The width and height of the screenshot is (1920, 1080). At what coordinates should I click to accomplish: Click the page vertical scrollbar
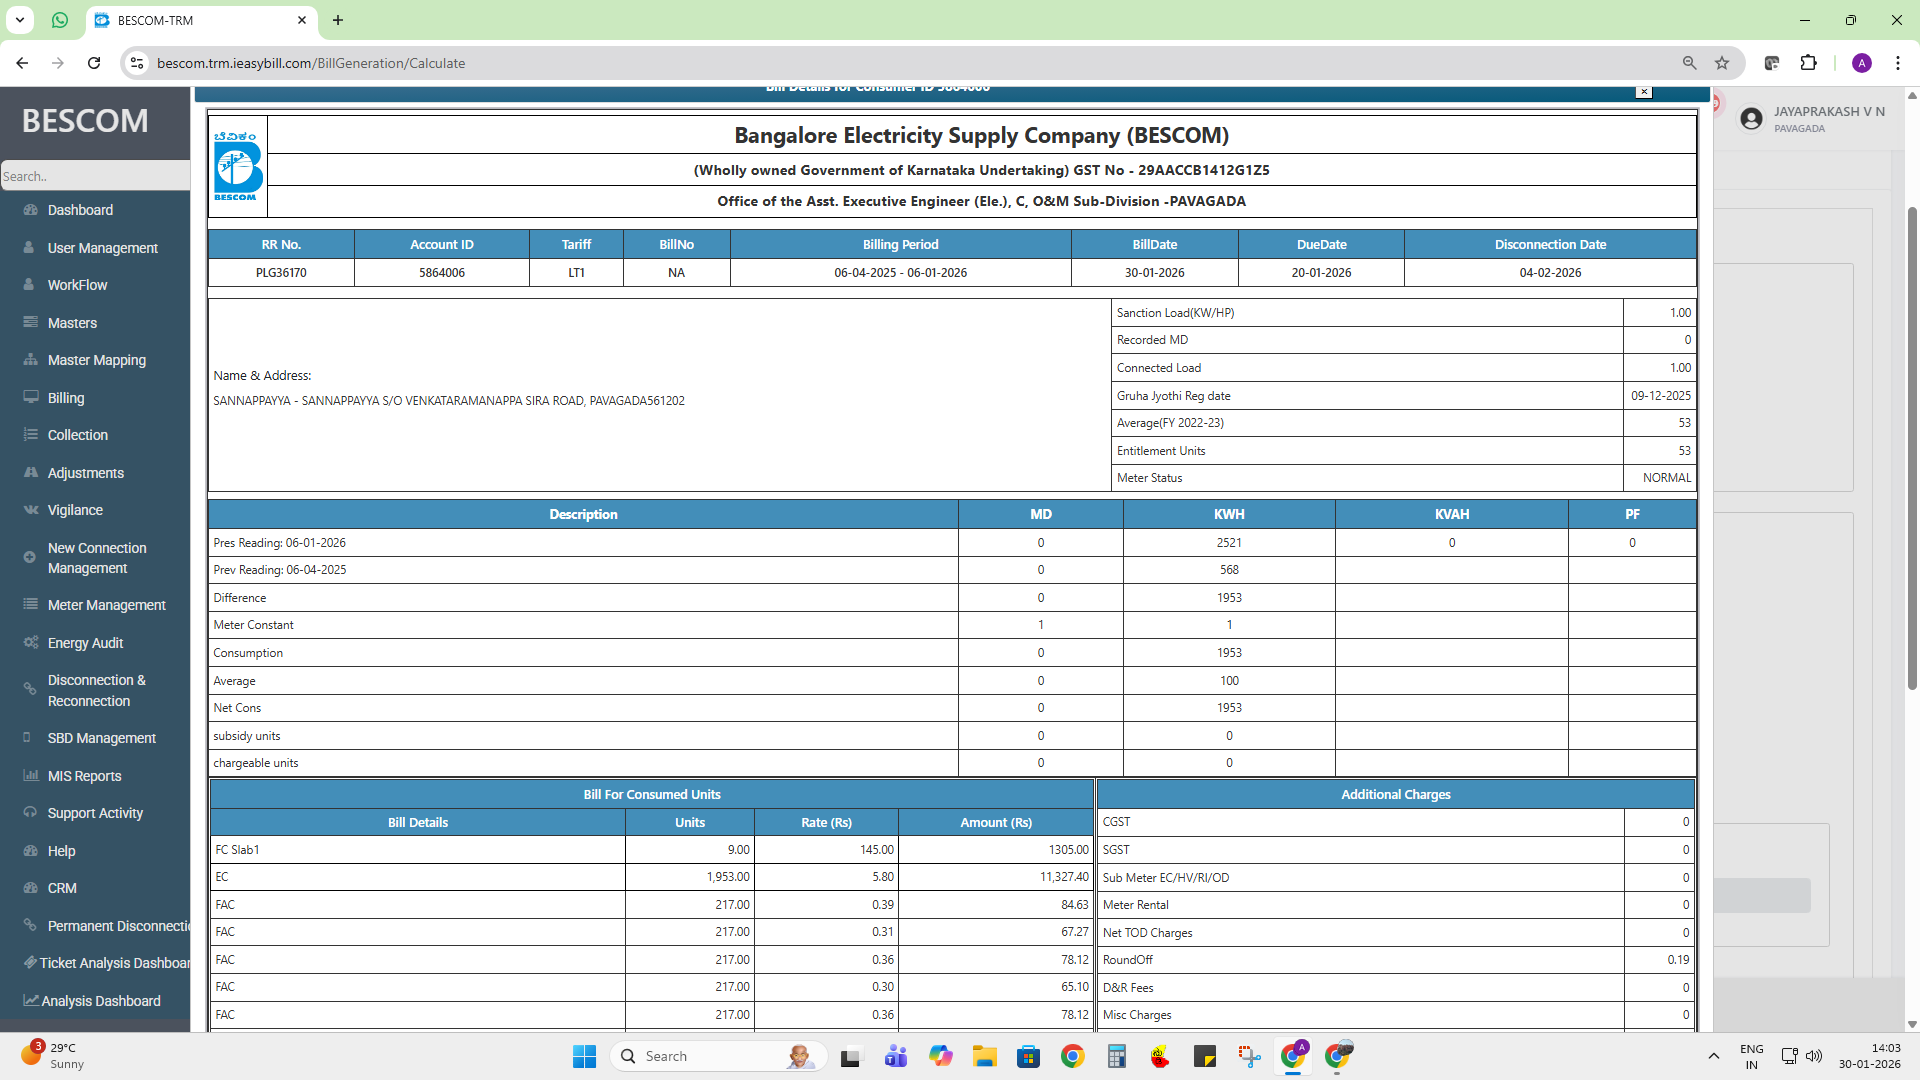coord(1912,450)
